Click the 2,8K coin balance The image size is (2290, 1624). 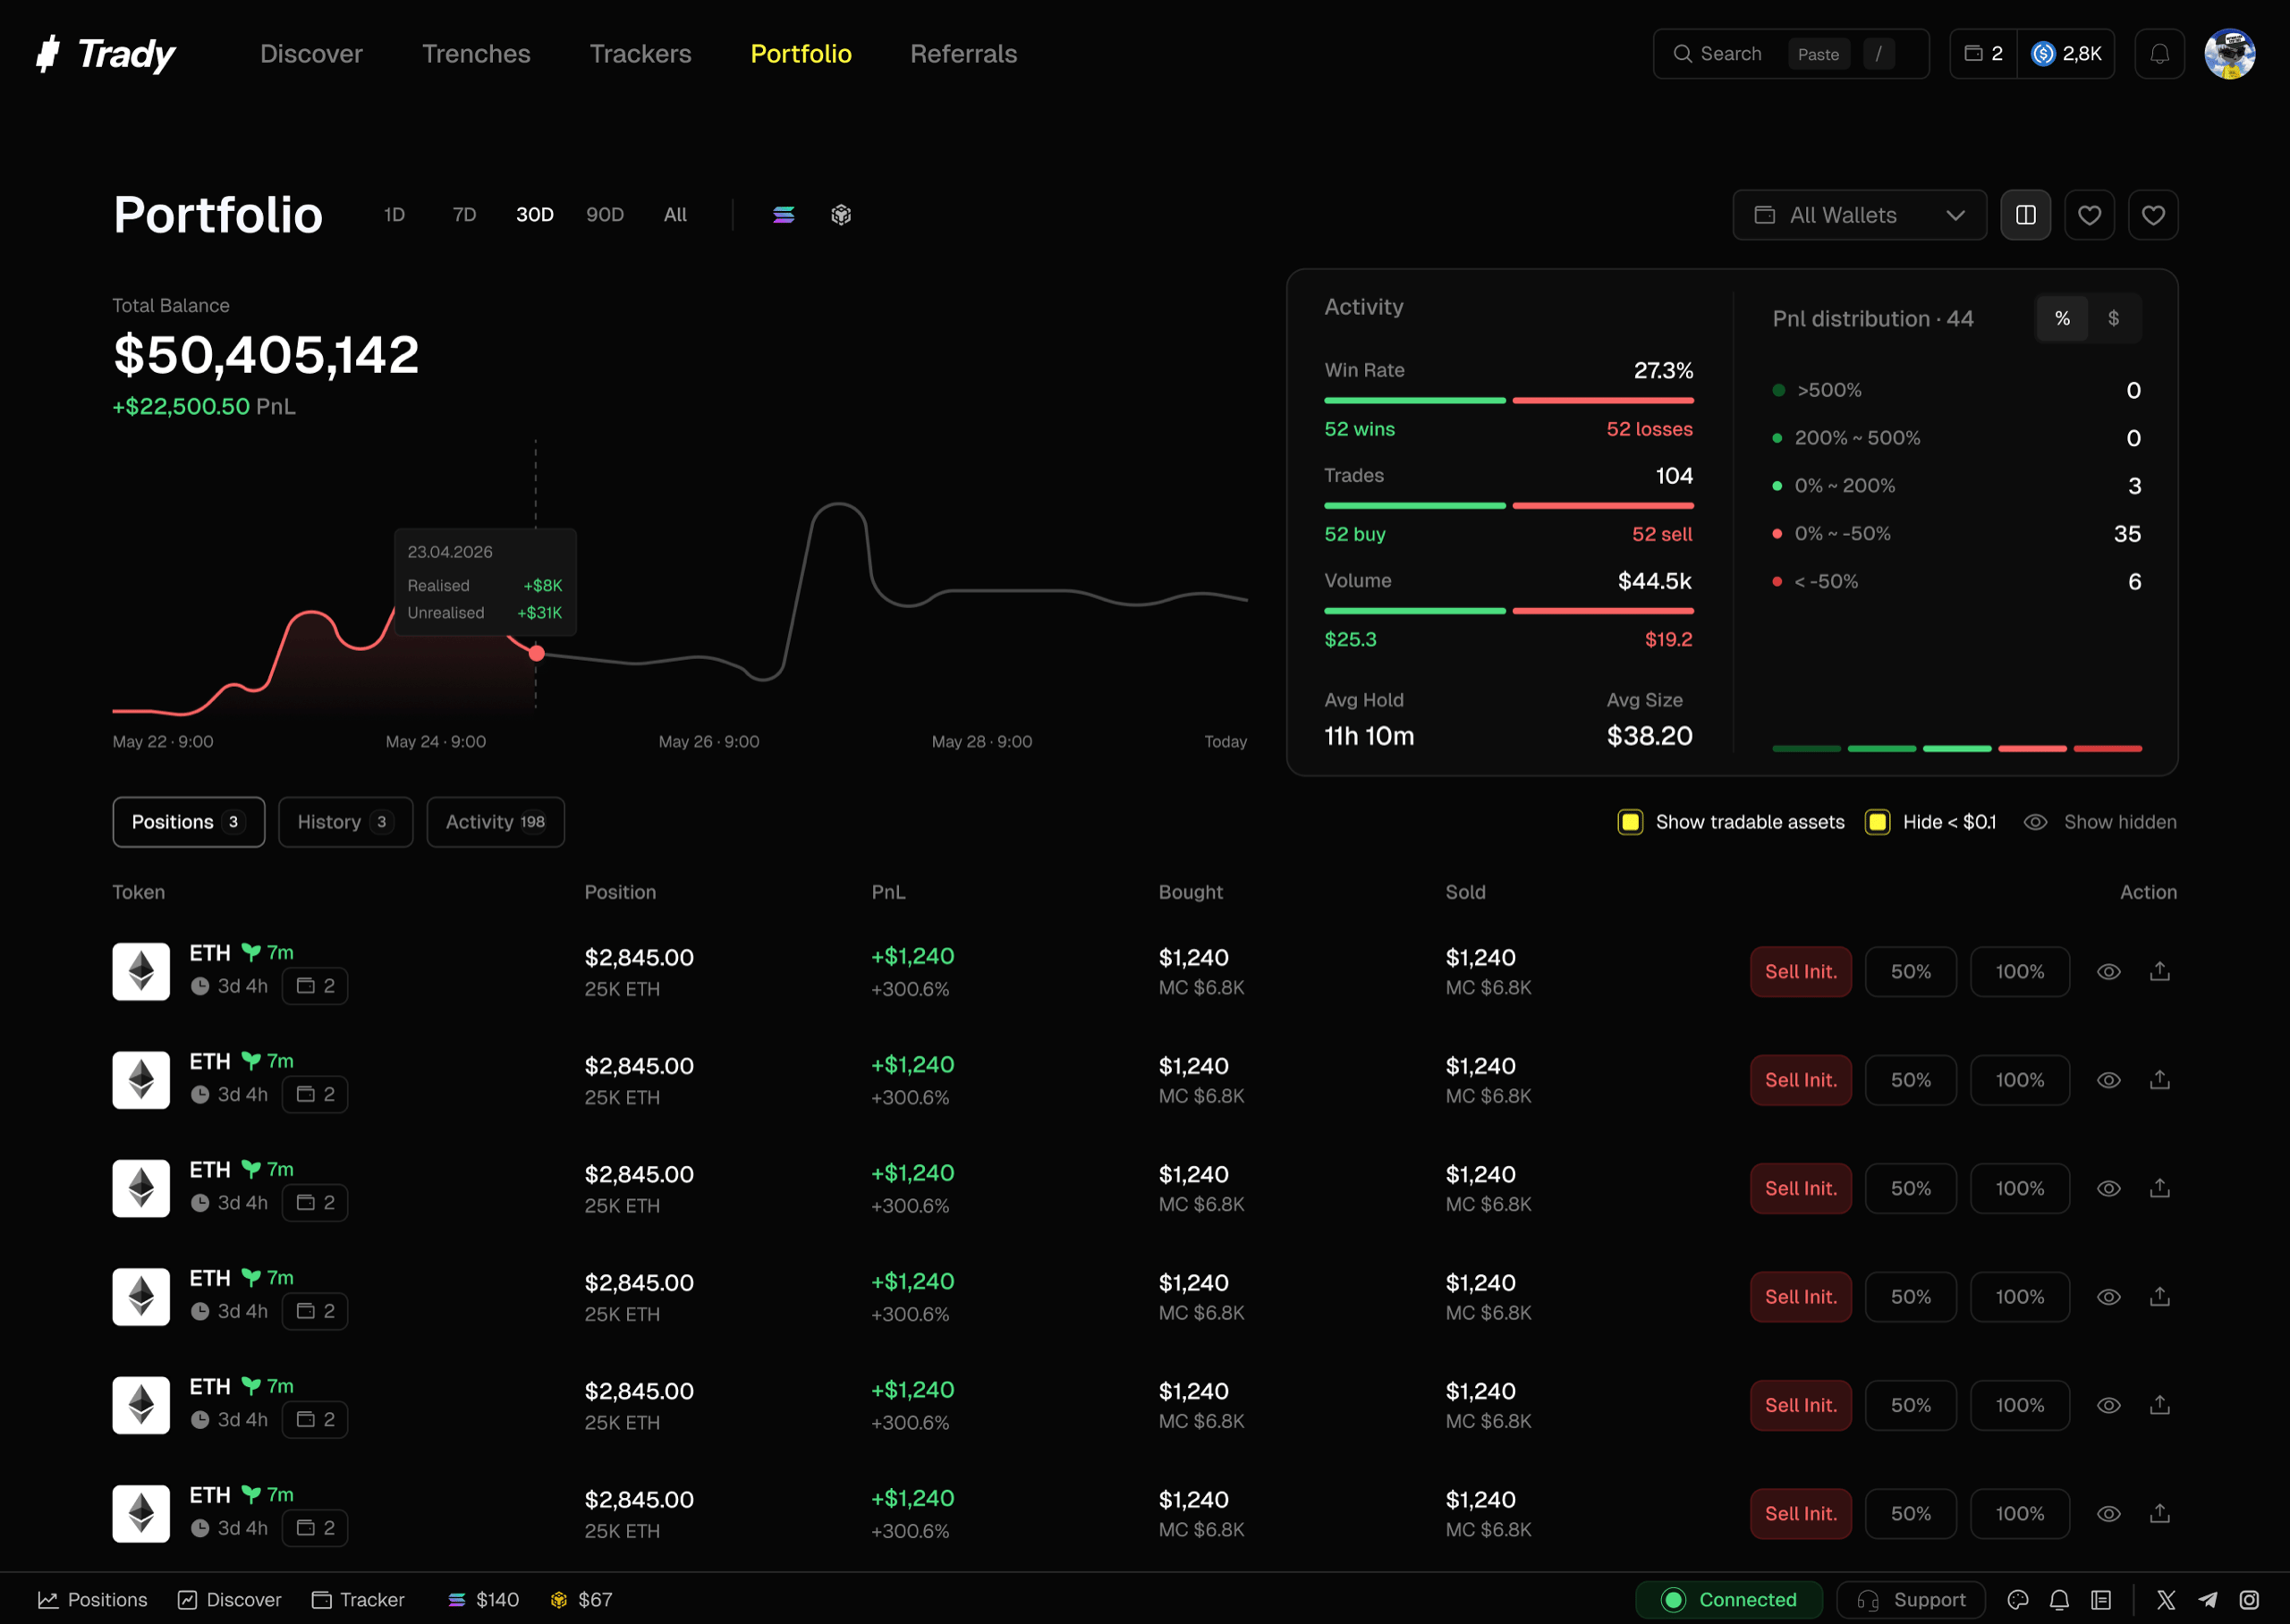(2066, 54)
